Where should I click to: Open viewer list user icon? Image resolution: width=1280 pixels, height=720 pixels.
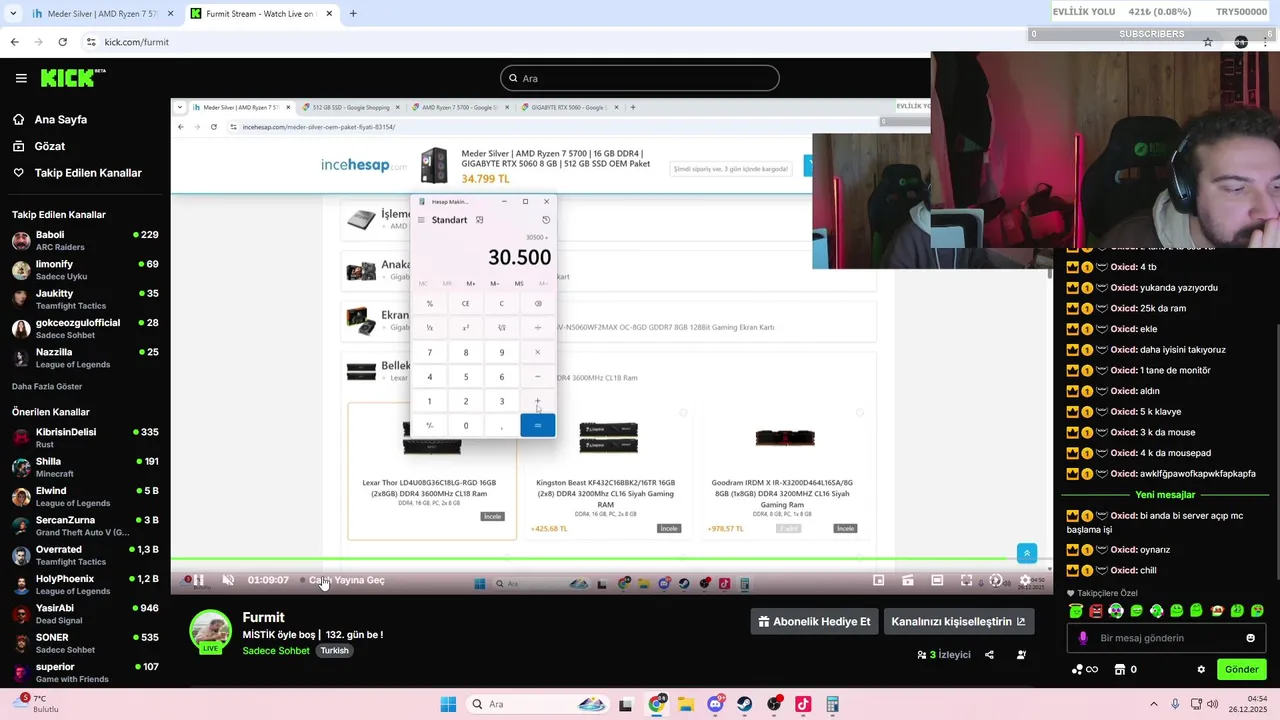(1021, 655)
